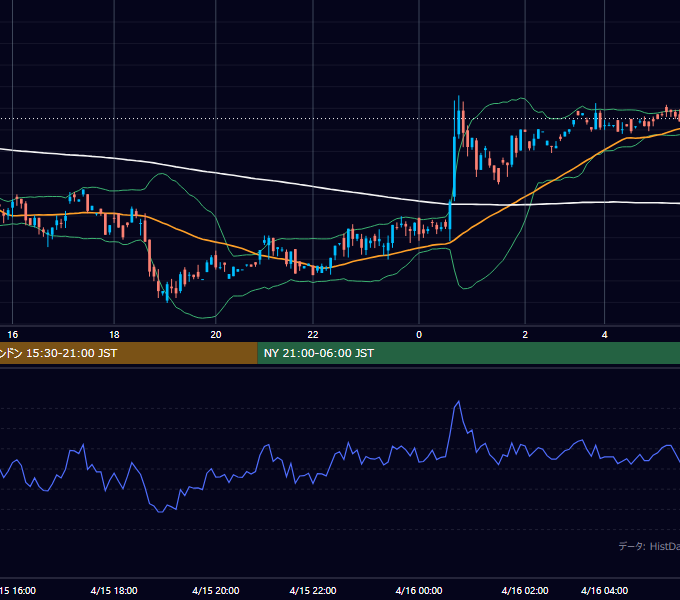Click the '4/16 00:00' date label
Image resolution: width=680 pixels, height=600 pixels.
click(x=419, y=590)
